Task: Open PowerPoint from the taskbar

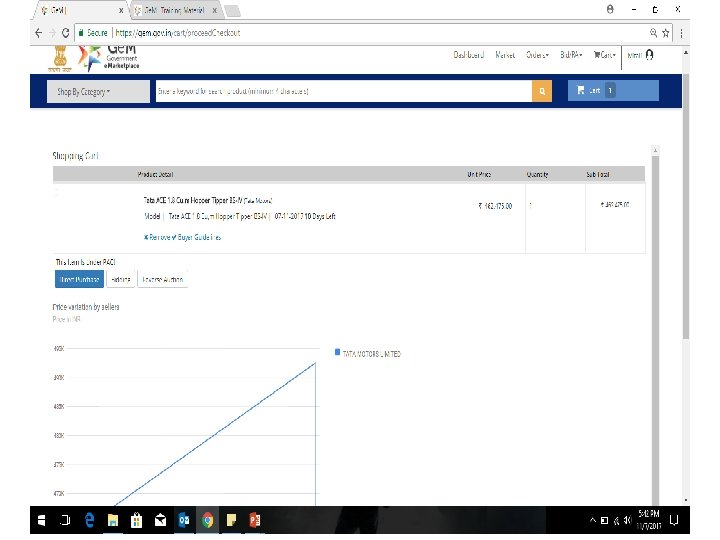Action: click(255, 520)
